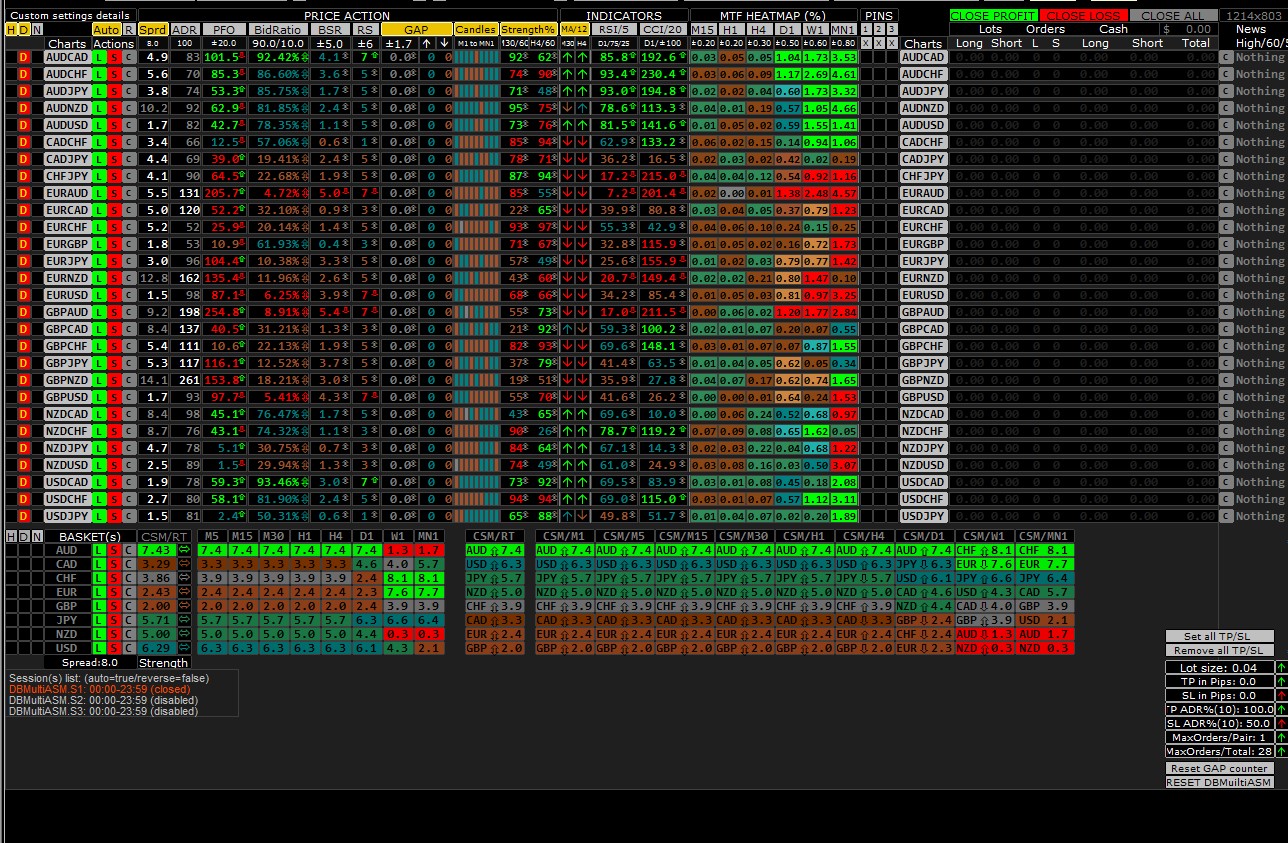Click the green arrow beside Lot size field
Screen dimensions: 1288x843
[x=1282, y=667]
